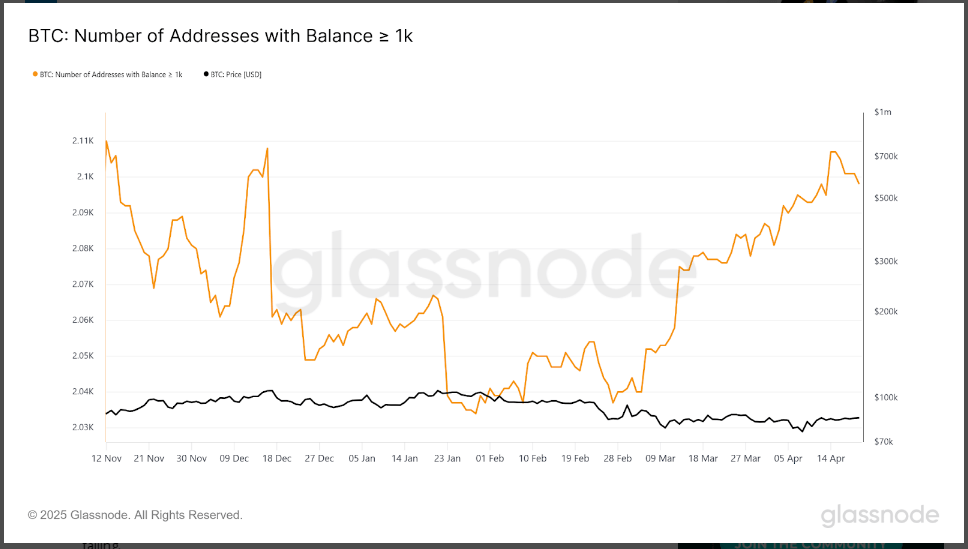
Task: Click the chart title about addresses with balance
Action: [219, 36]
